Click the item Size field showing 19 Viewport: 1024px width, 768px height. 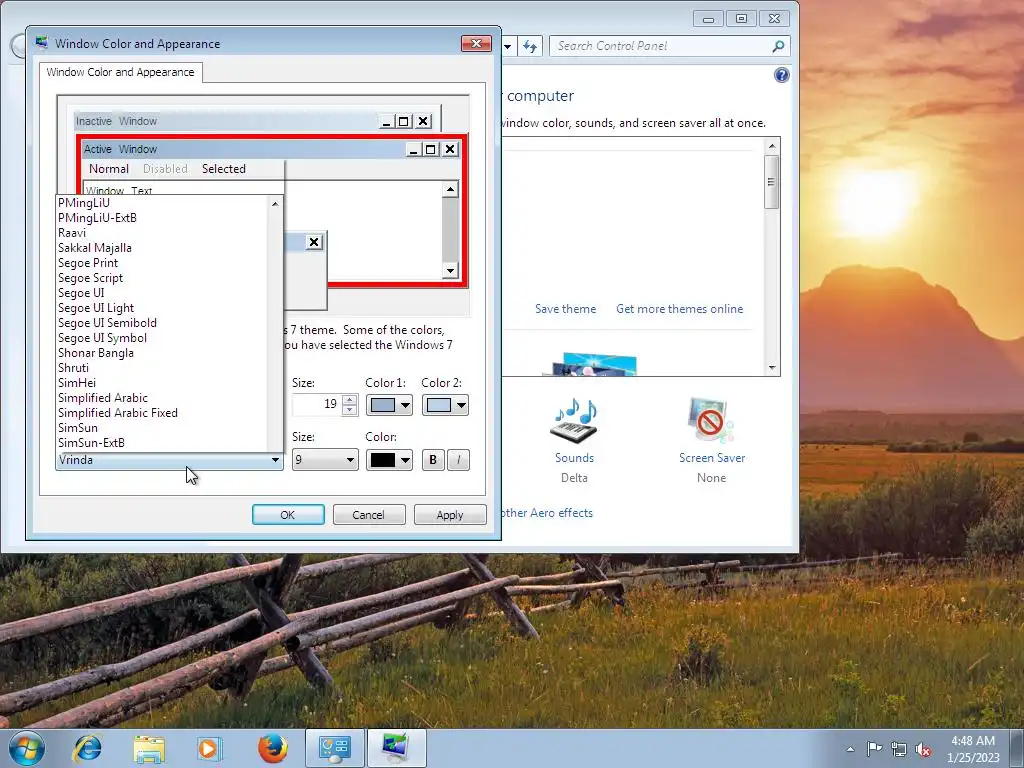coord(317,404)
